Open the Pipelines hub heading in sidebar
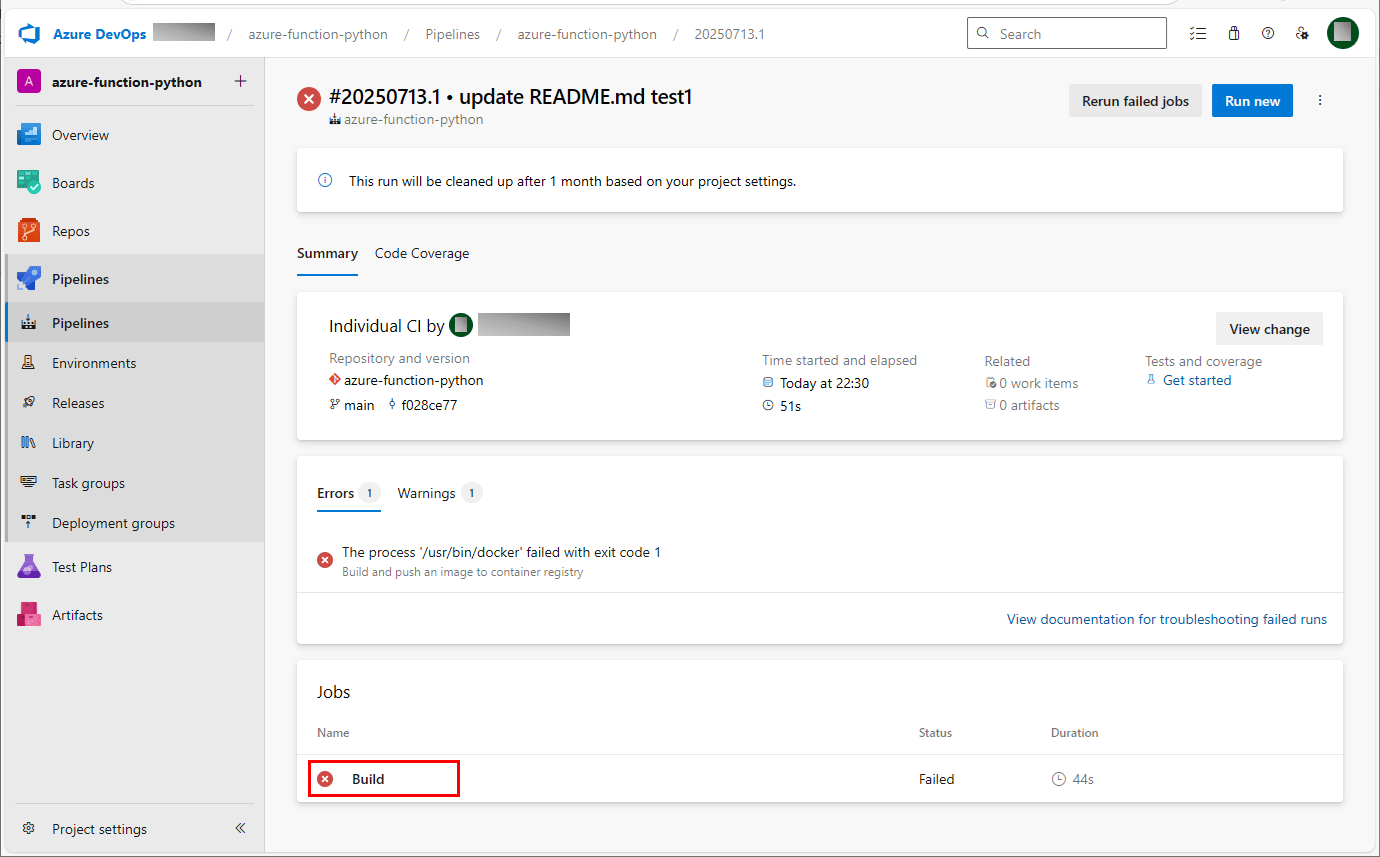This screenshot has height=857, width=1380. coord(134,279)
